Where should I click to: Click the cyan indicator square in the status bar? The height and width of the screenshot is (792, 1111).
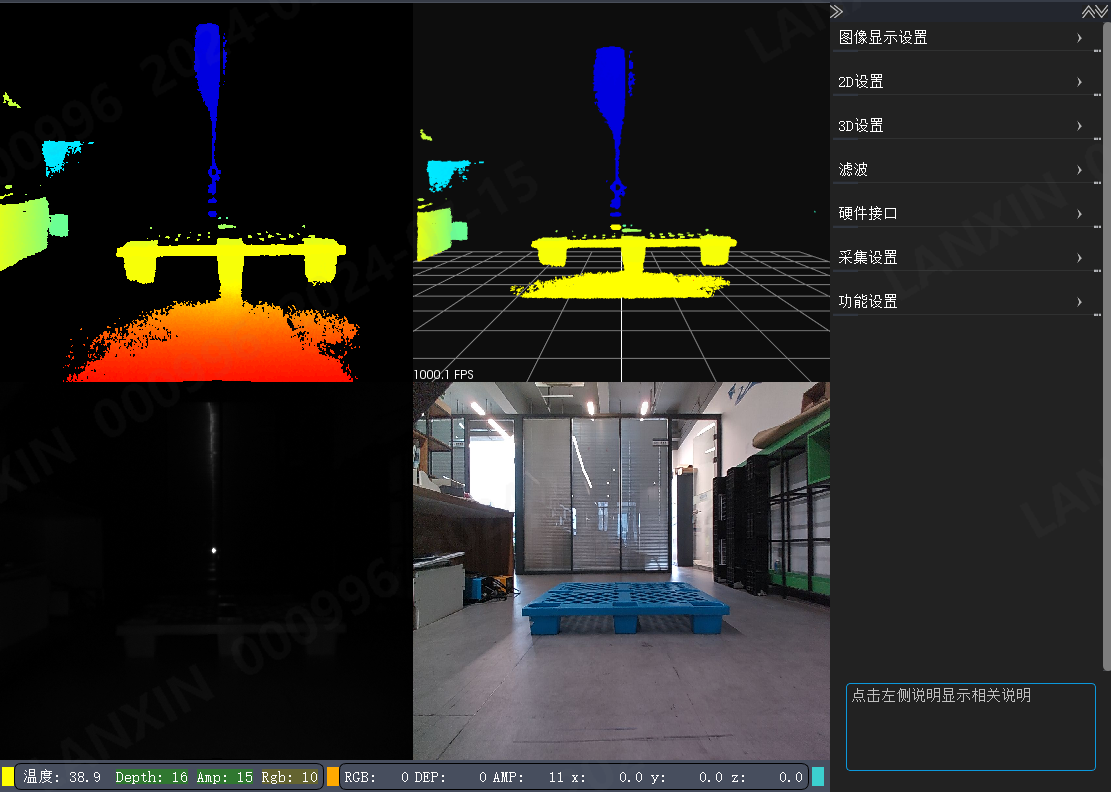(818, 776)
